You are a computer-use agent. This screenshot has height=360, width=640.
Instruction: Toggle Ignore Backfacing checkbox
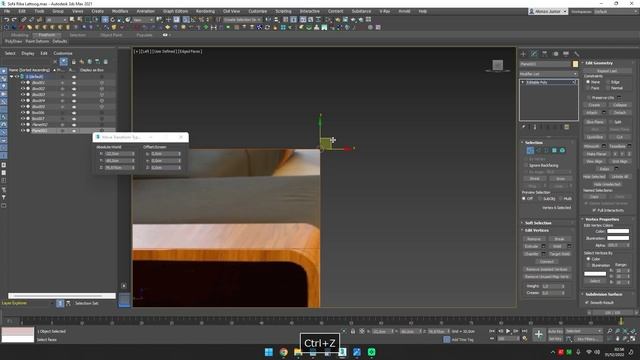(x=526, y=165)
